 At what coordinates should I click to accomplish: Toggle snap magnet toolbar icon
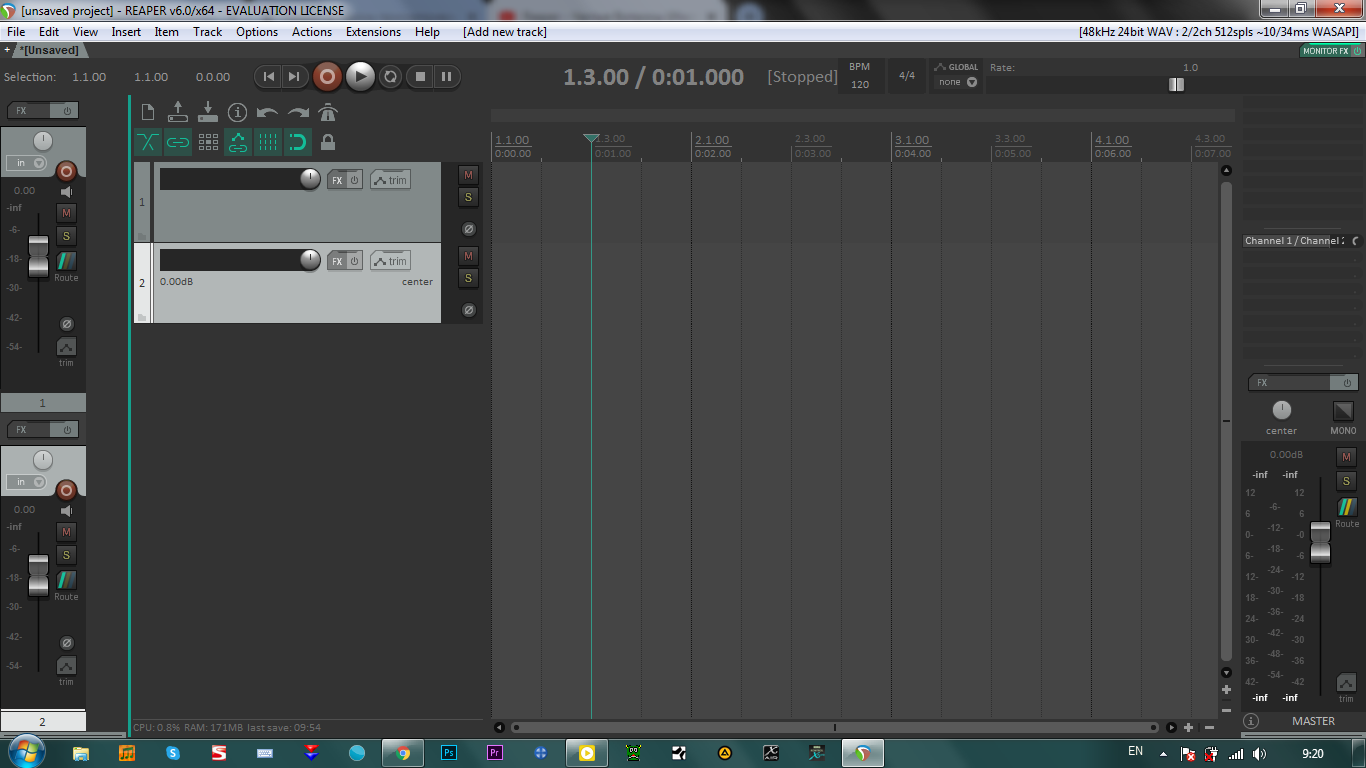coord(297,142)
